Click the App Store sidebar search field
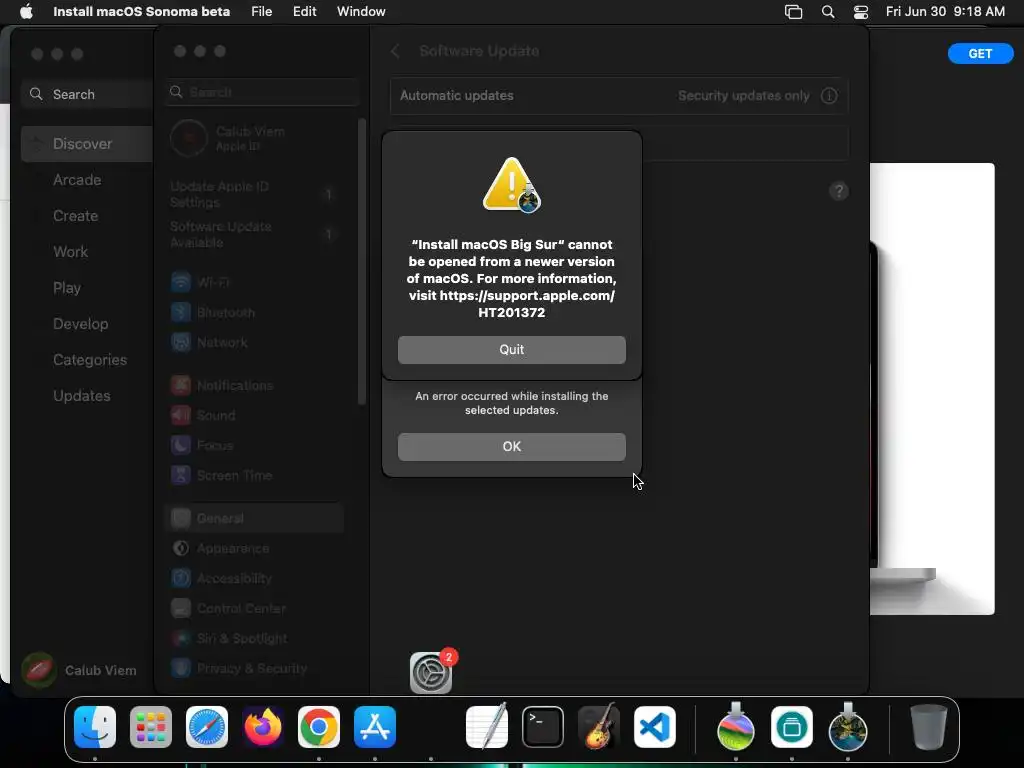Image resolution: width=1024 pixels, height=768 pixels. [x=88, y=94]
